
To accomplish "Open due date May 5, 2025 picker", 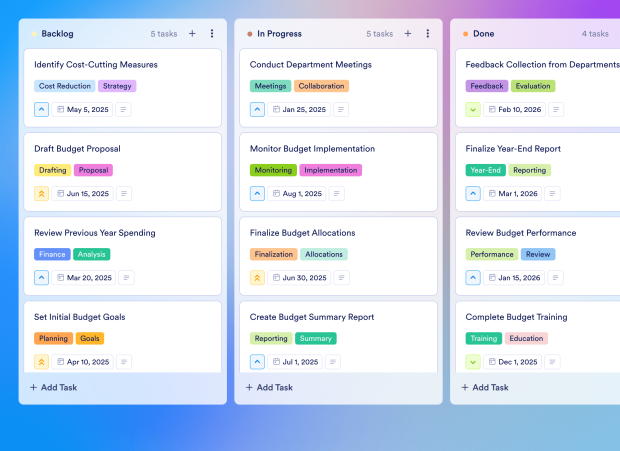I will point(81,110).
